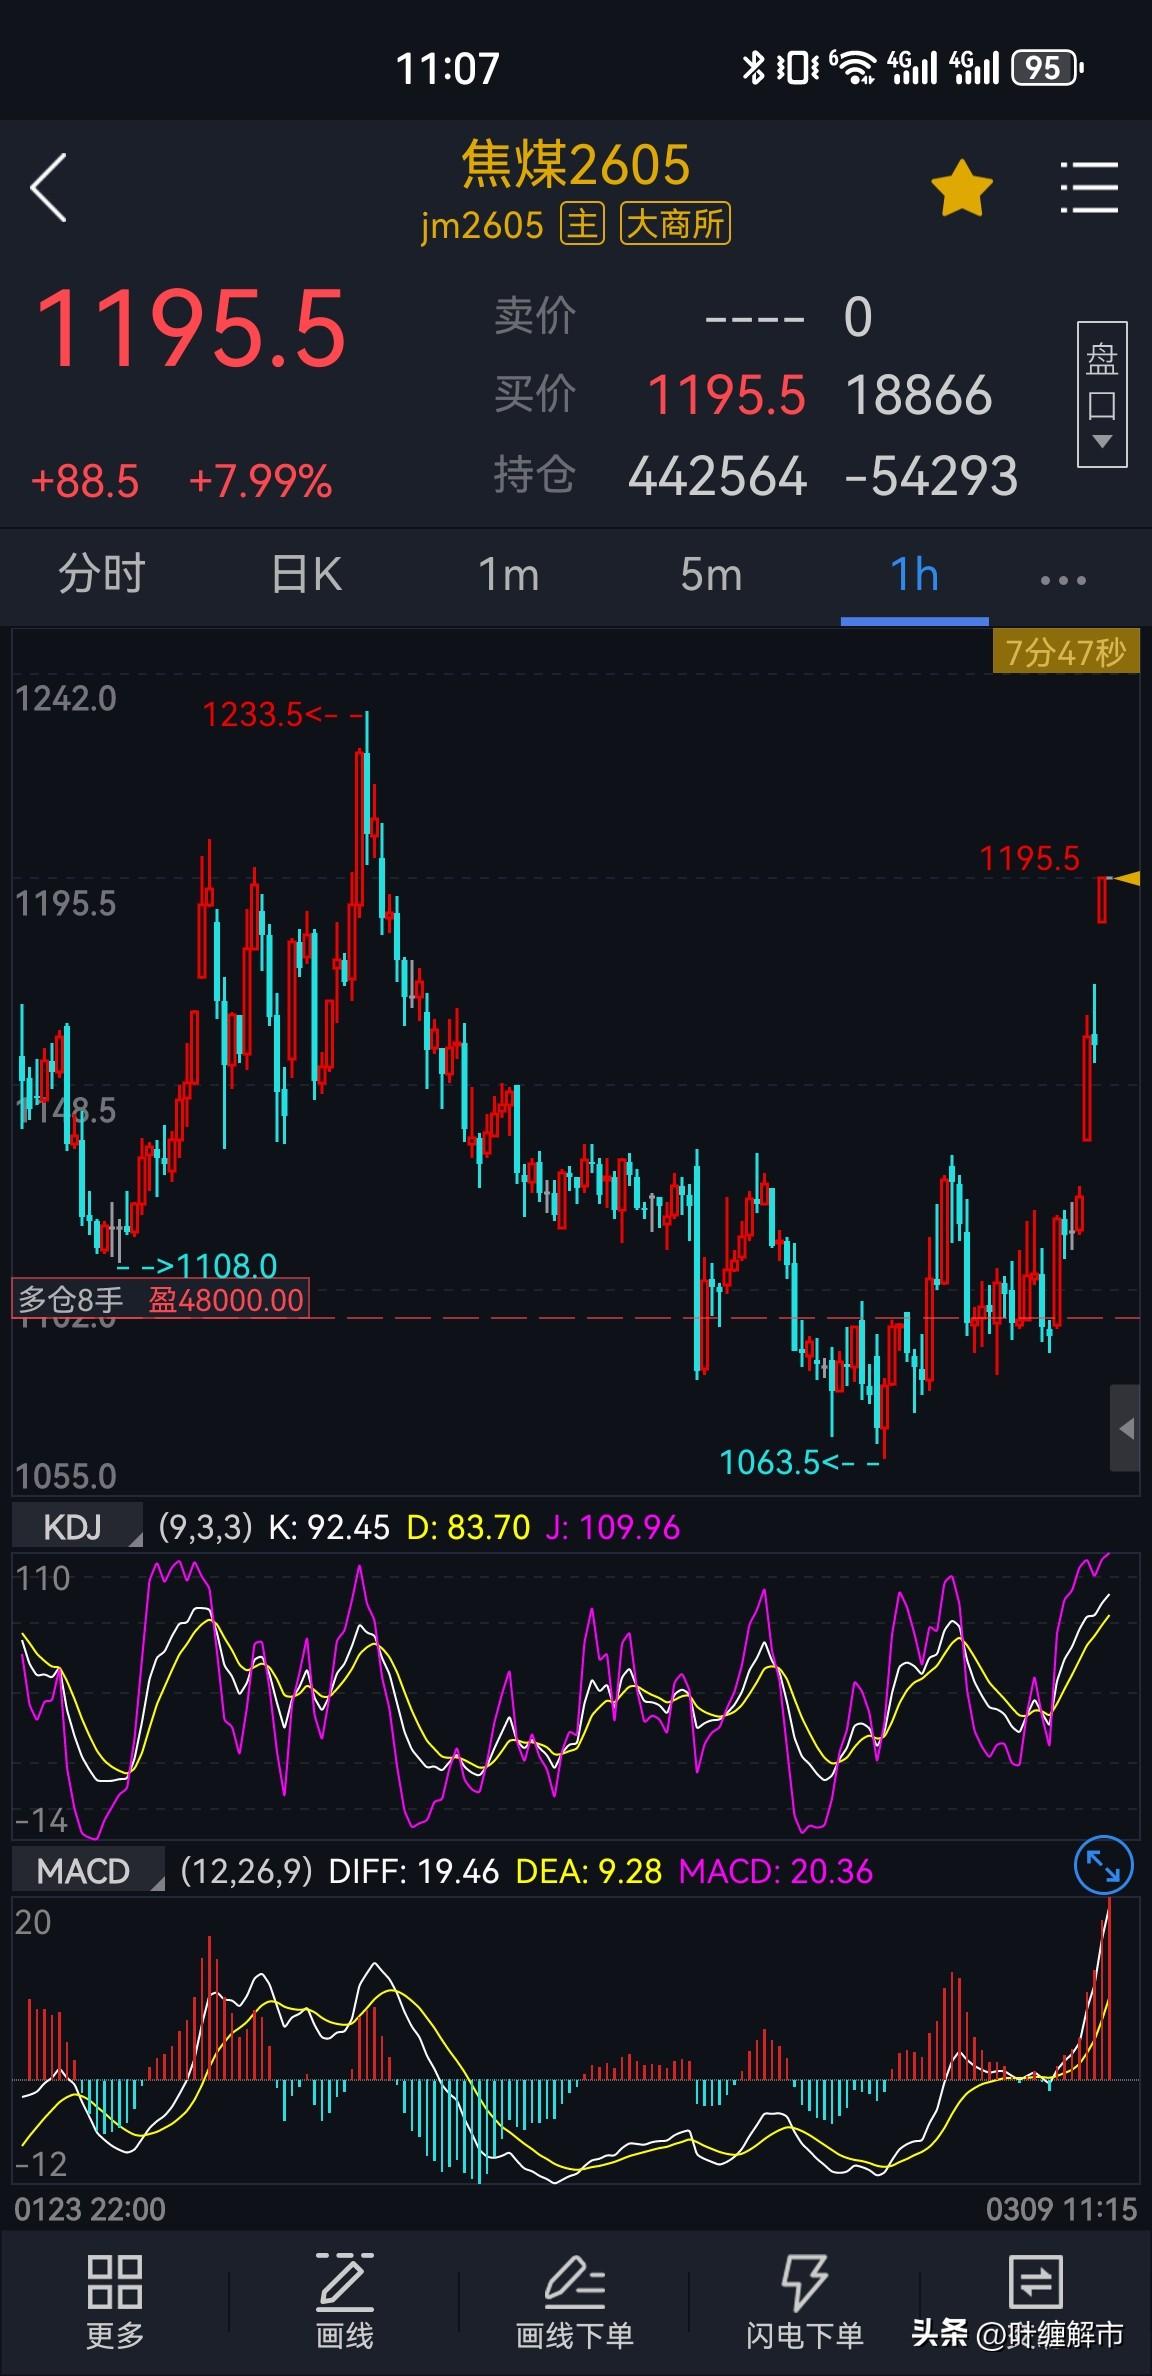Click the DIFF: 19.46 value
Screen dimensions: 1152x2376
414,1871
